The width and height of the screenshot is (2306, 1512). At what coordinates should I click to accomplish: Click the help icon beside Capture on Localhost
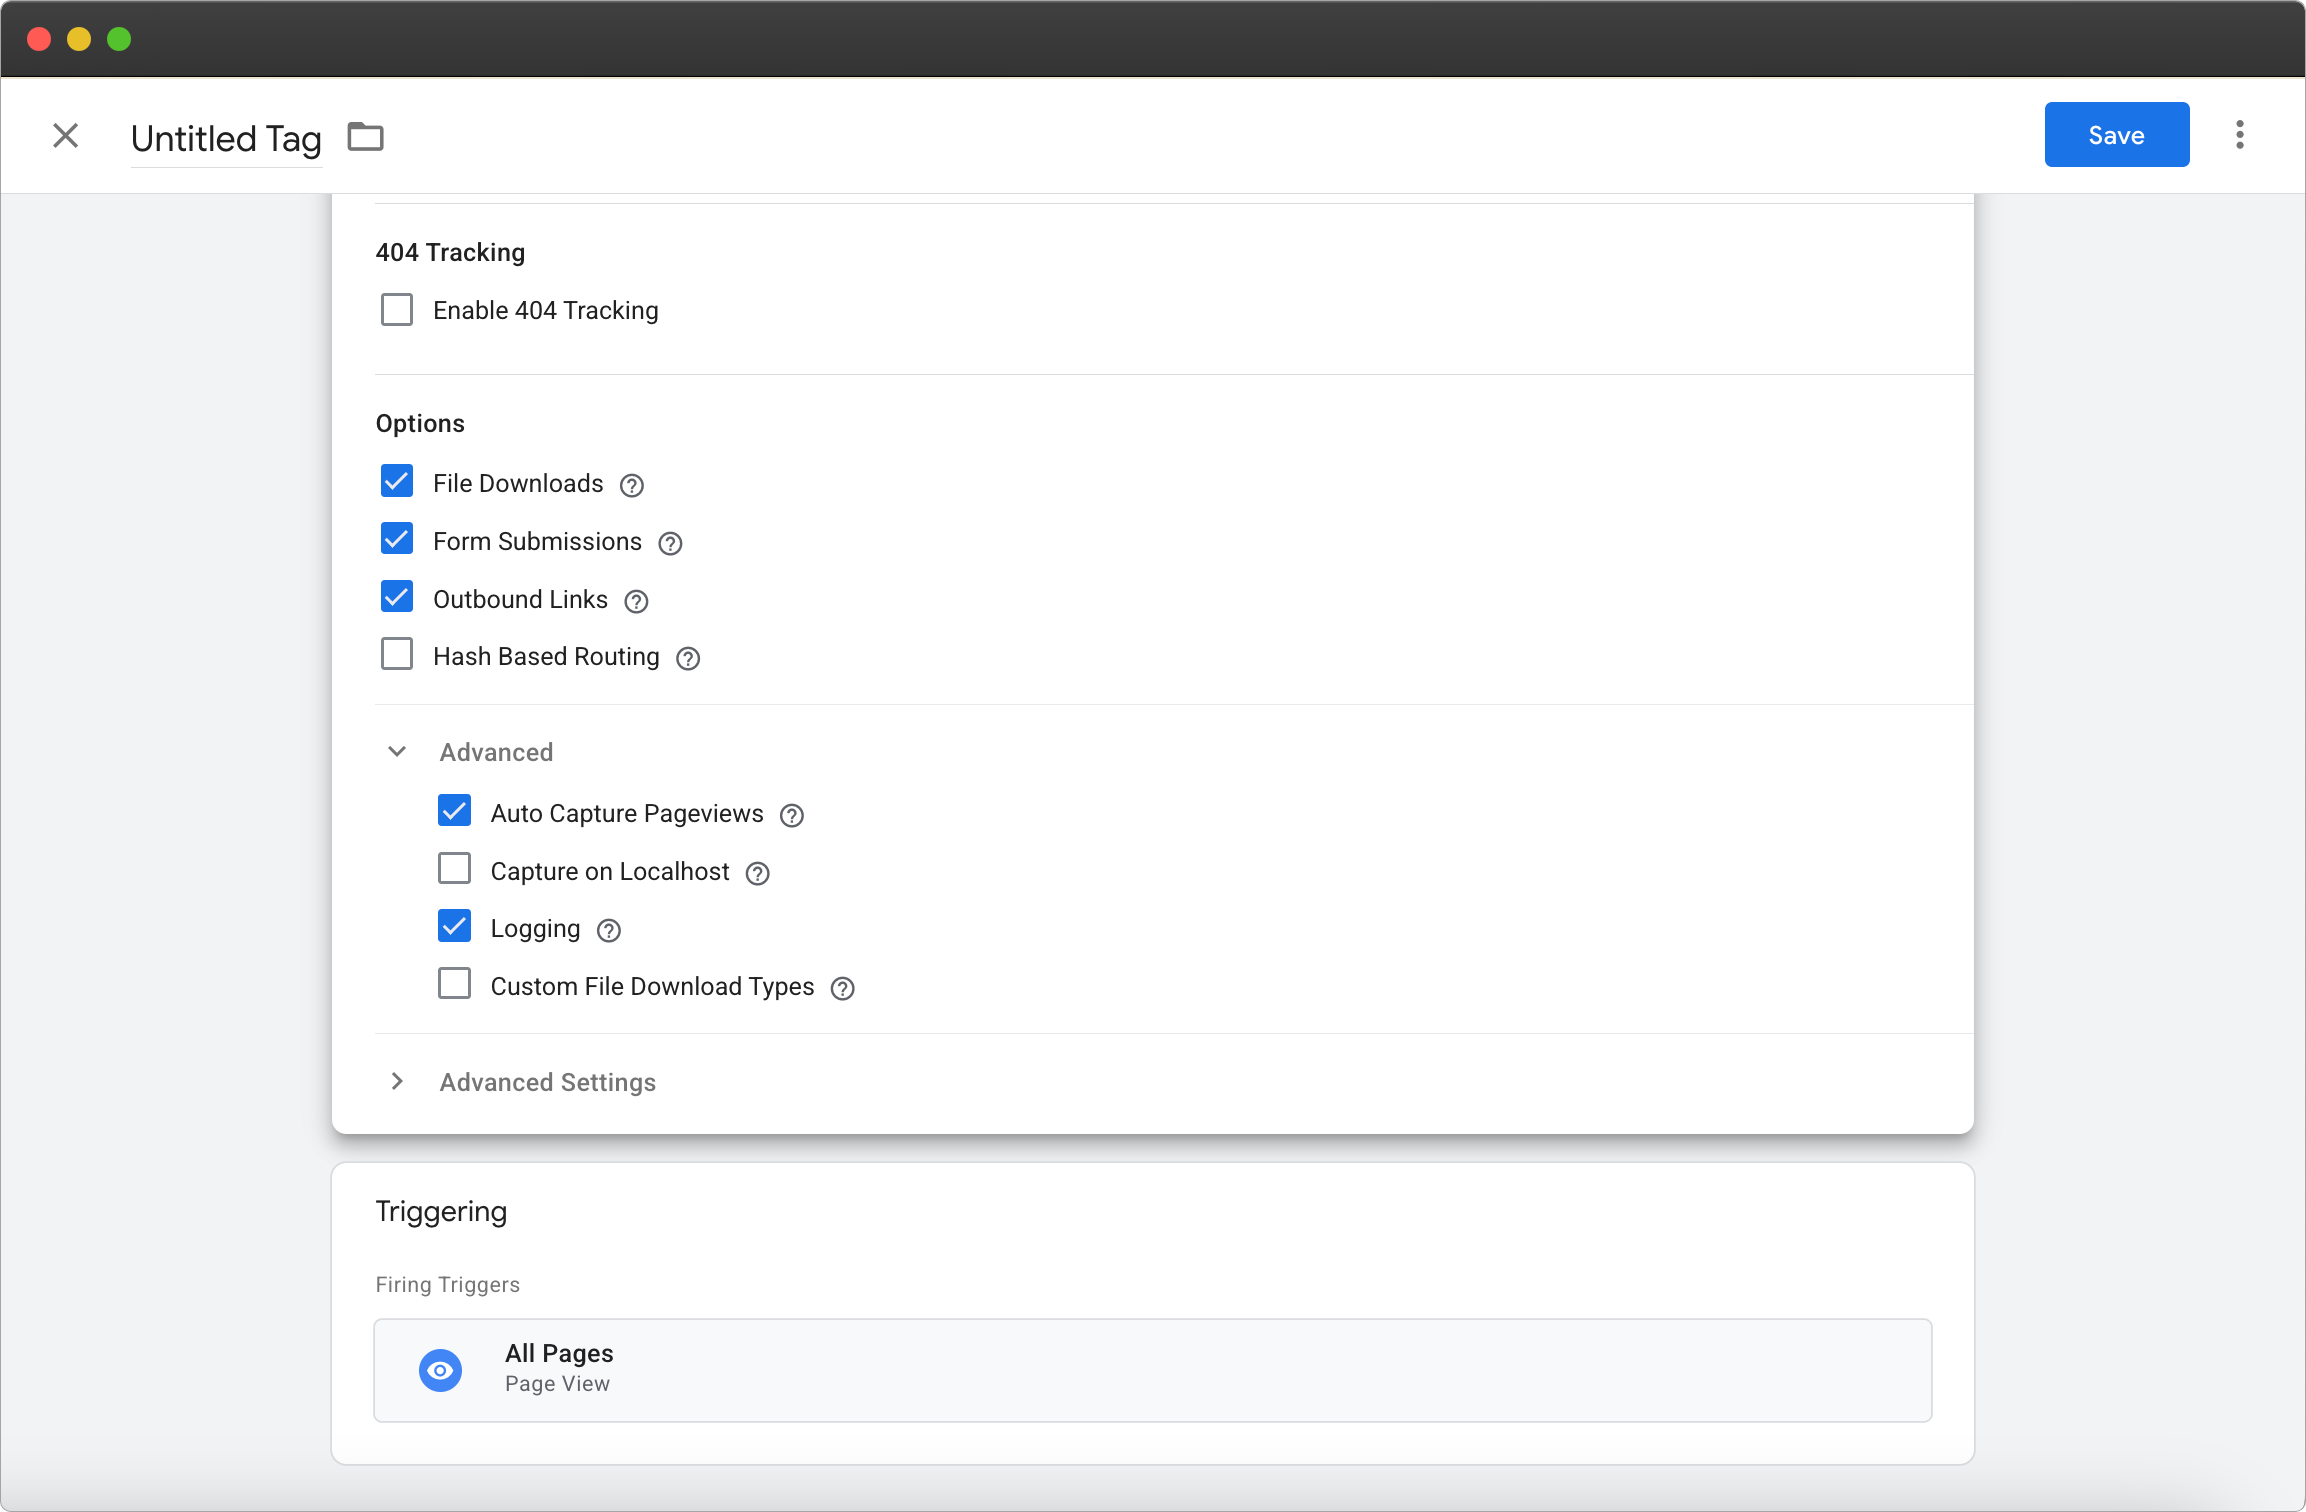(x=757, y=873)
